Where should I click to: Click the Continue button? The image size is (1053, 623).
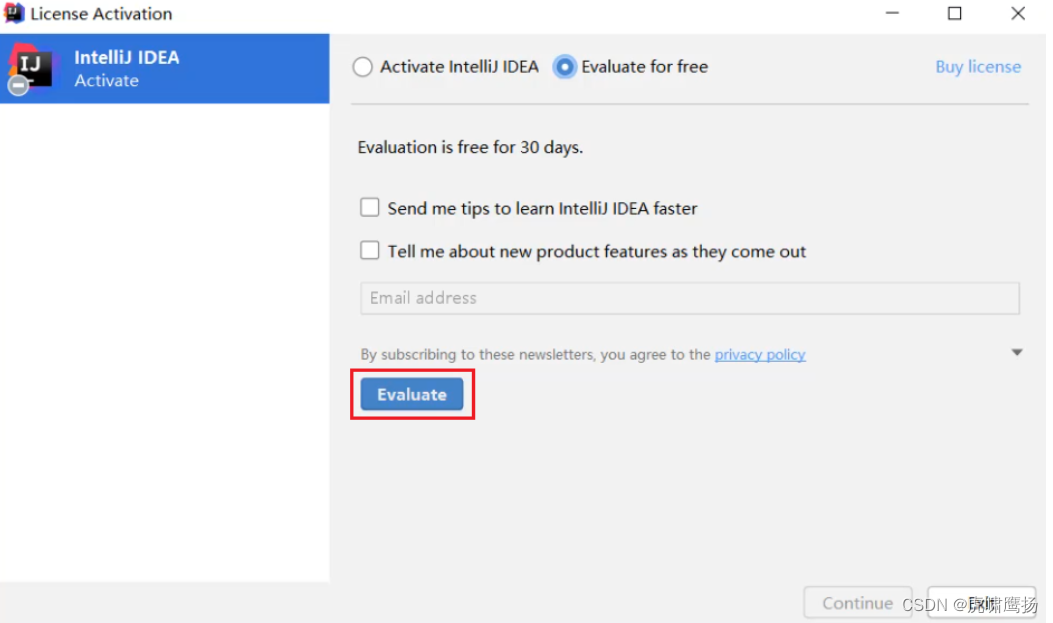tap(858, 603)
